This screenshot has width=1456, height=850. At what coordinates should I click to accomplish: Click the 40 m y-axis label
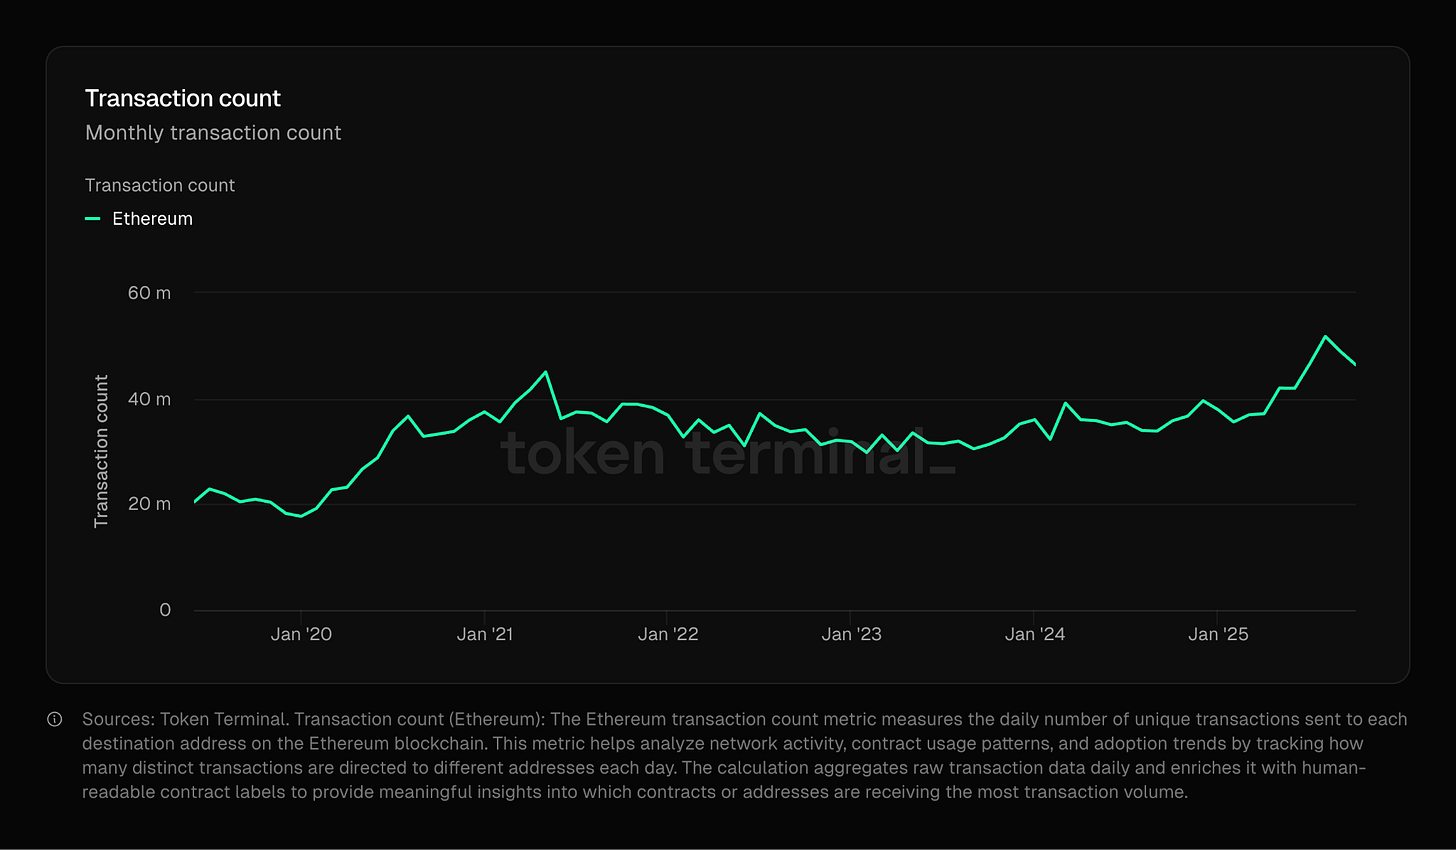[149, 399]
